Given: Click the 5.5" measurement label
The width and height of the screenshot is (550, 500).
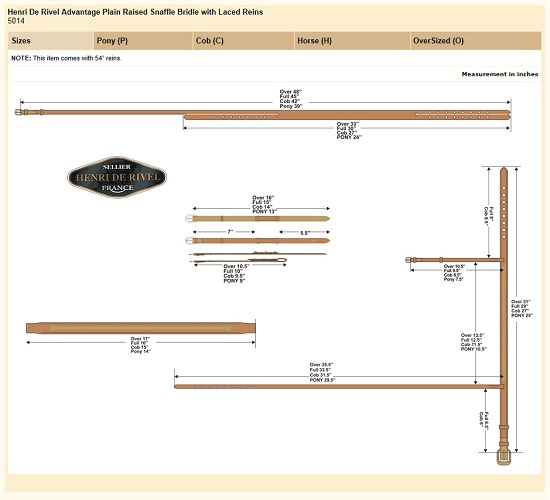Looking at the screenshot, I should tap(305, 233).
